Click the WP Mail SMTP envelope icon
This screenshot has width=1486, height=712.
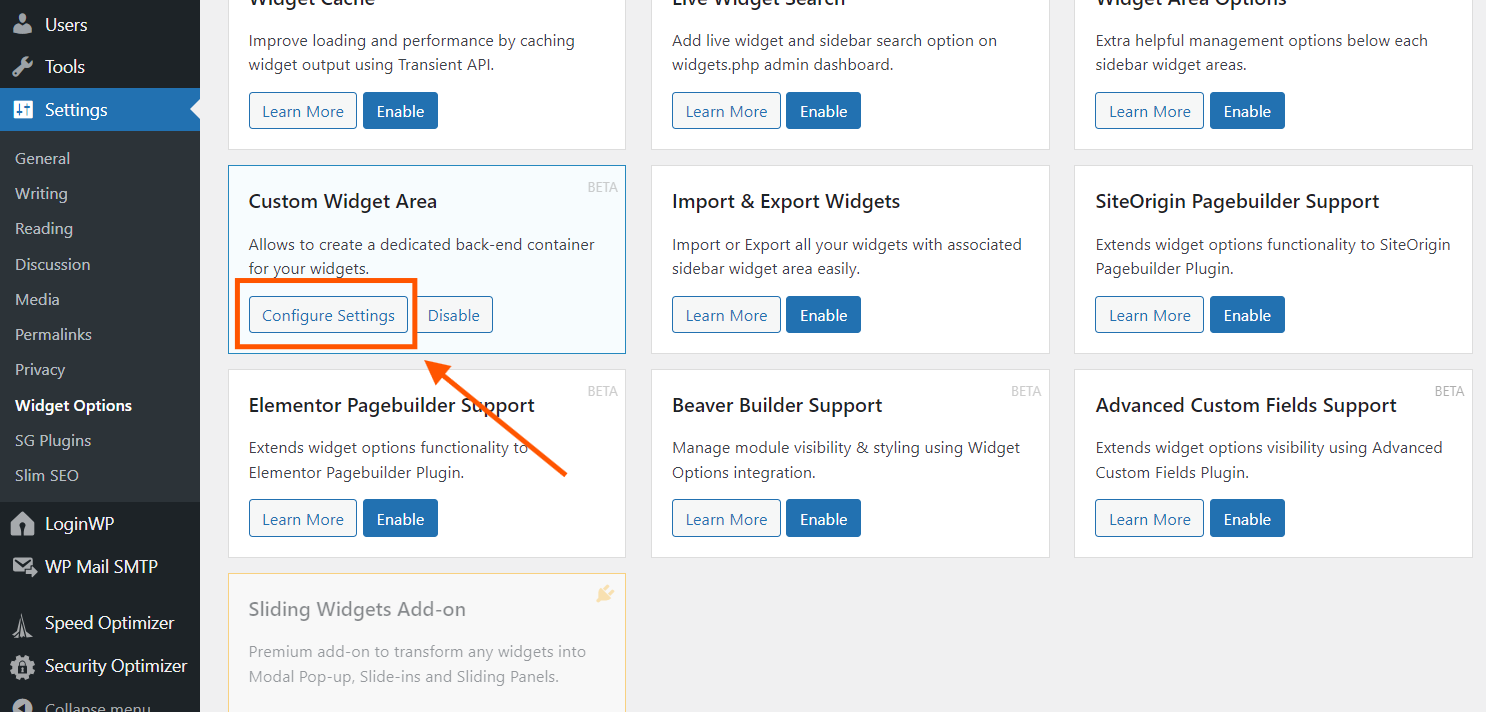pos(23,567)
